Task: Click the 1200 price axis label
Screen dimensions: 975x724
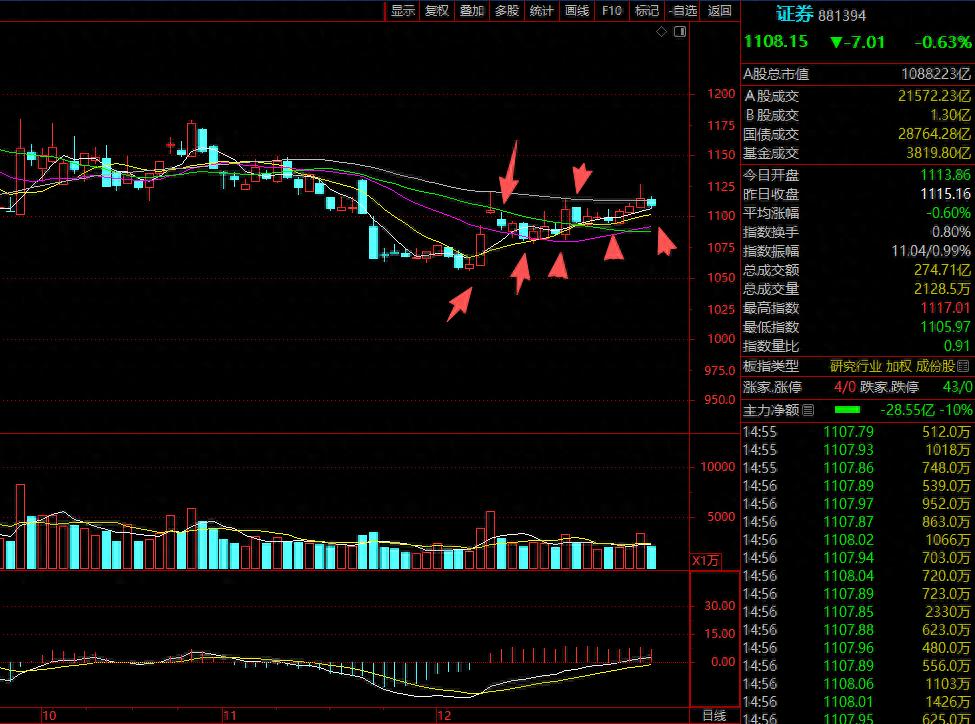Action: [x=721, y=94]
